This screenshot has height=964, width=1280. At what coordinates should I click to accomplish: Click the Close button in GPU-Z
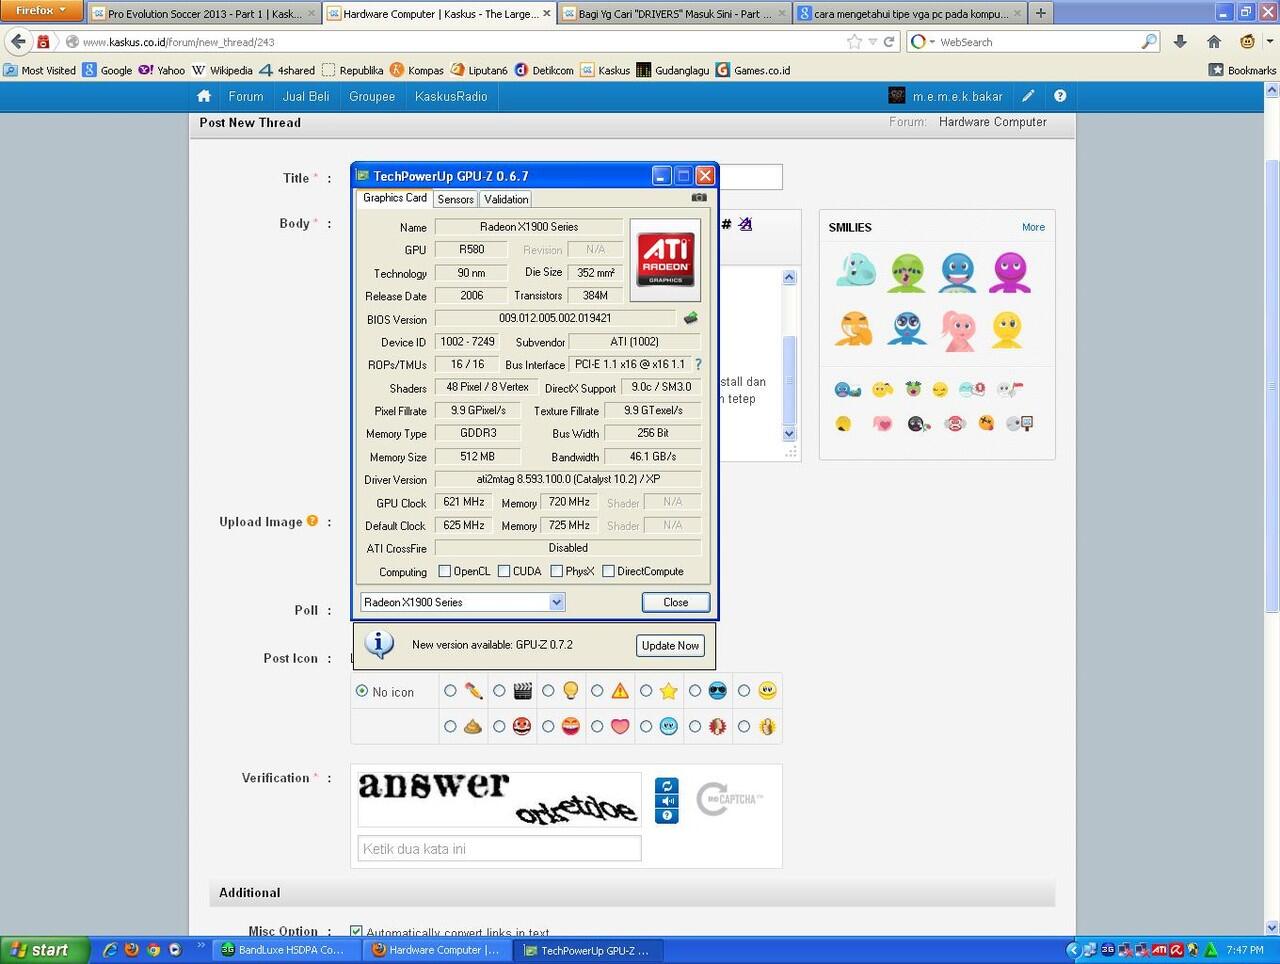coord(676,602)
